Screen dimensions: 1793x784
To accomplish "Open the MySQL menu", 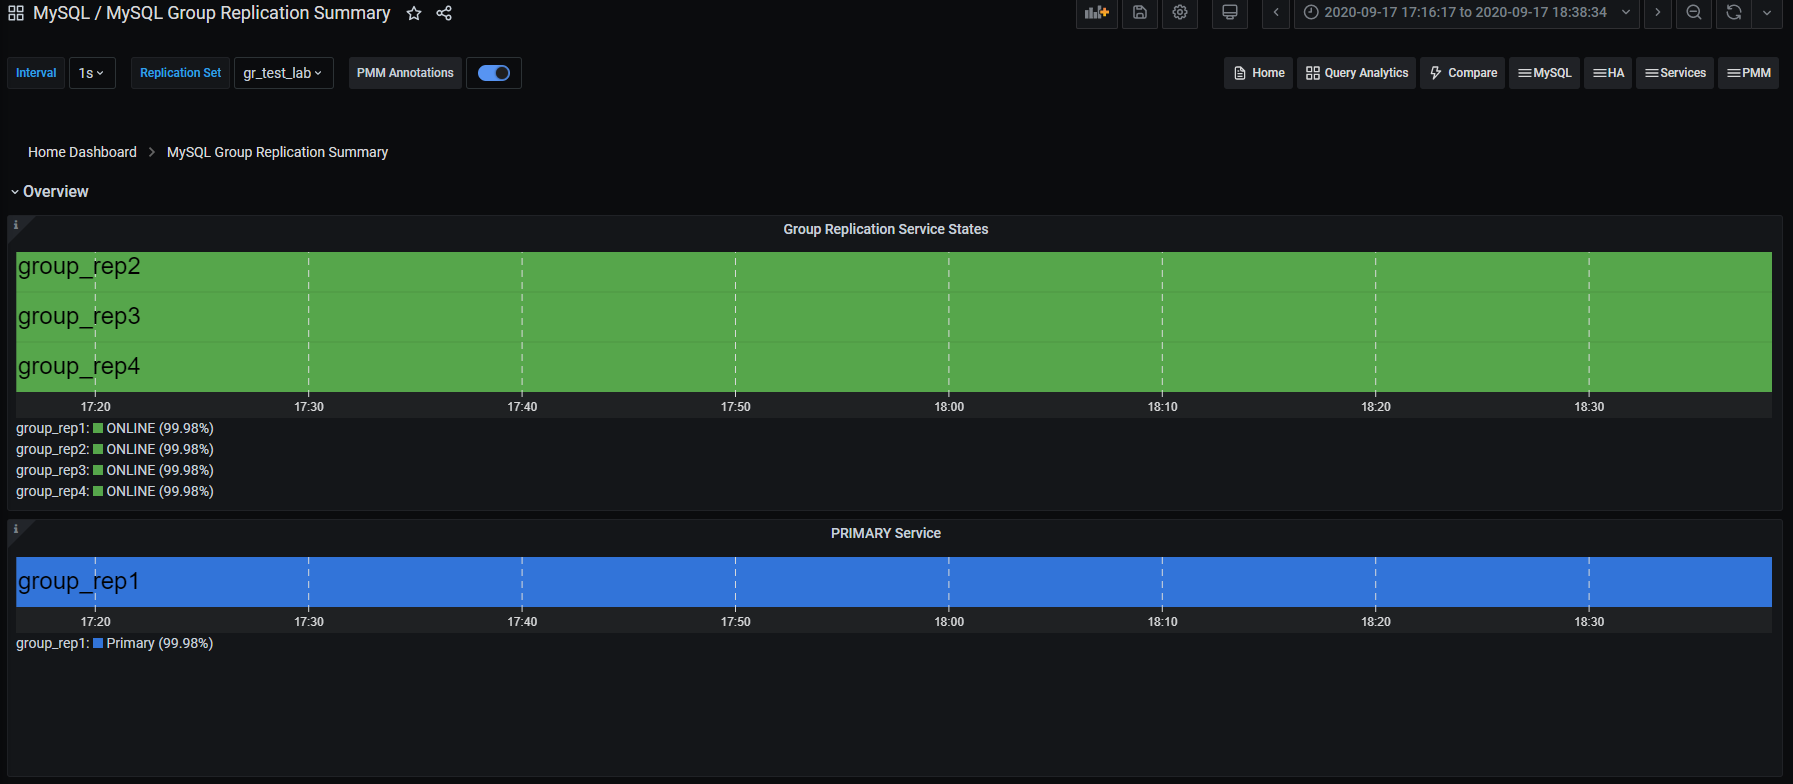I will pyautogui.click(x=1544, y=73).
